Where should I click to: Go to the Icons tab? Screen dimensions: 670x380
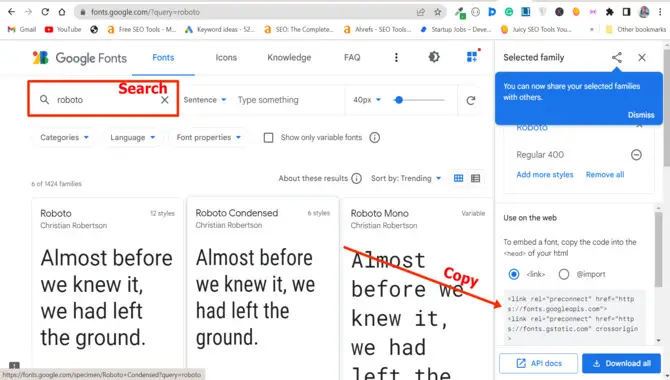[x=226, y=57]
